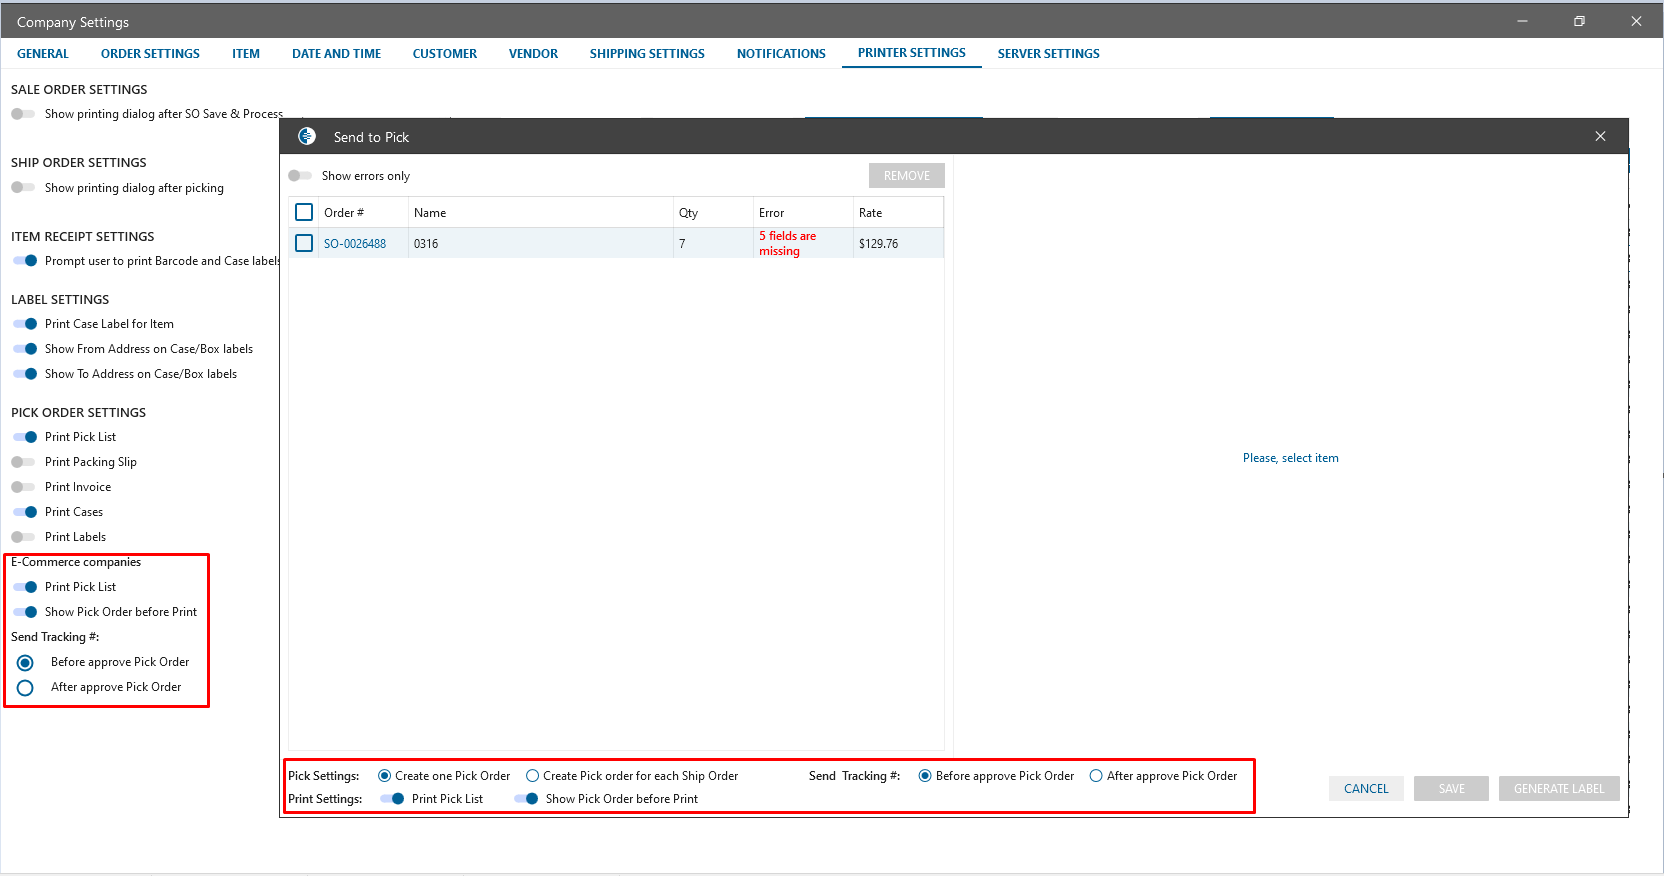Enable Print Packing Slip toggle
Viewport: 1664px width, 876px height.
point(23,462)
